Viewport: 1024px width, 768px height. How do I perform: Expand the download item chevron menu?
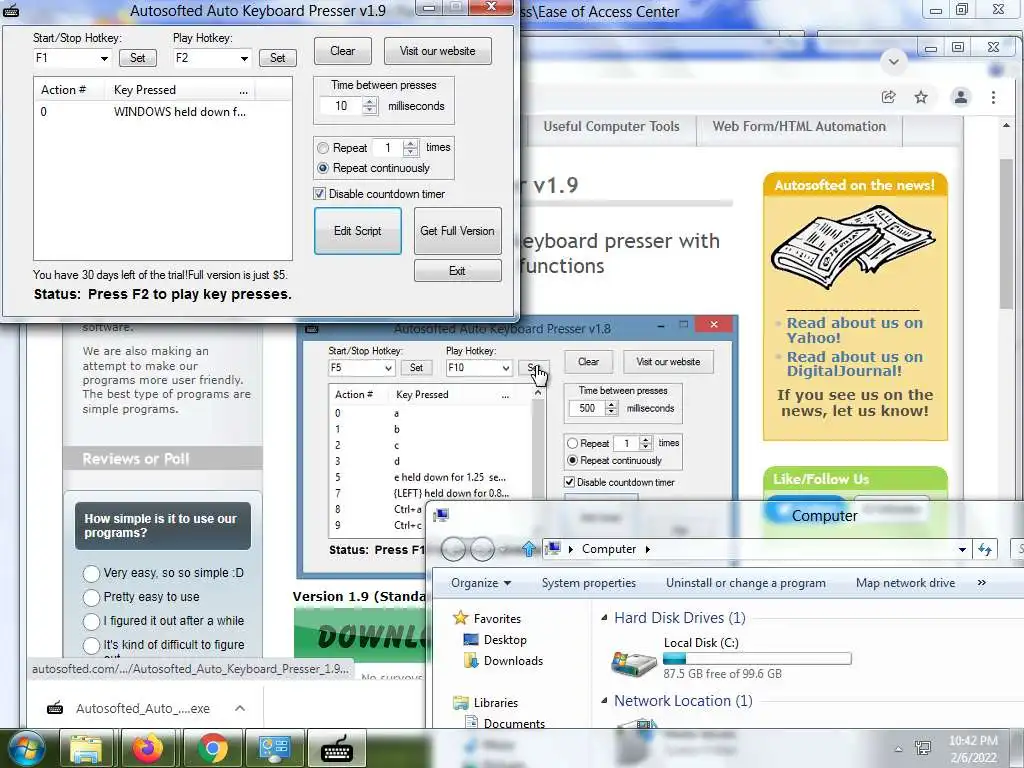pyautogui.click(x=240, y=709)
